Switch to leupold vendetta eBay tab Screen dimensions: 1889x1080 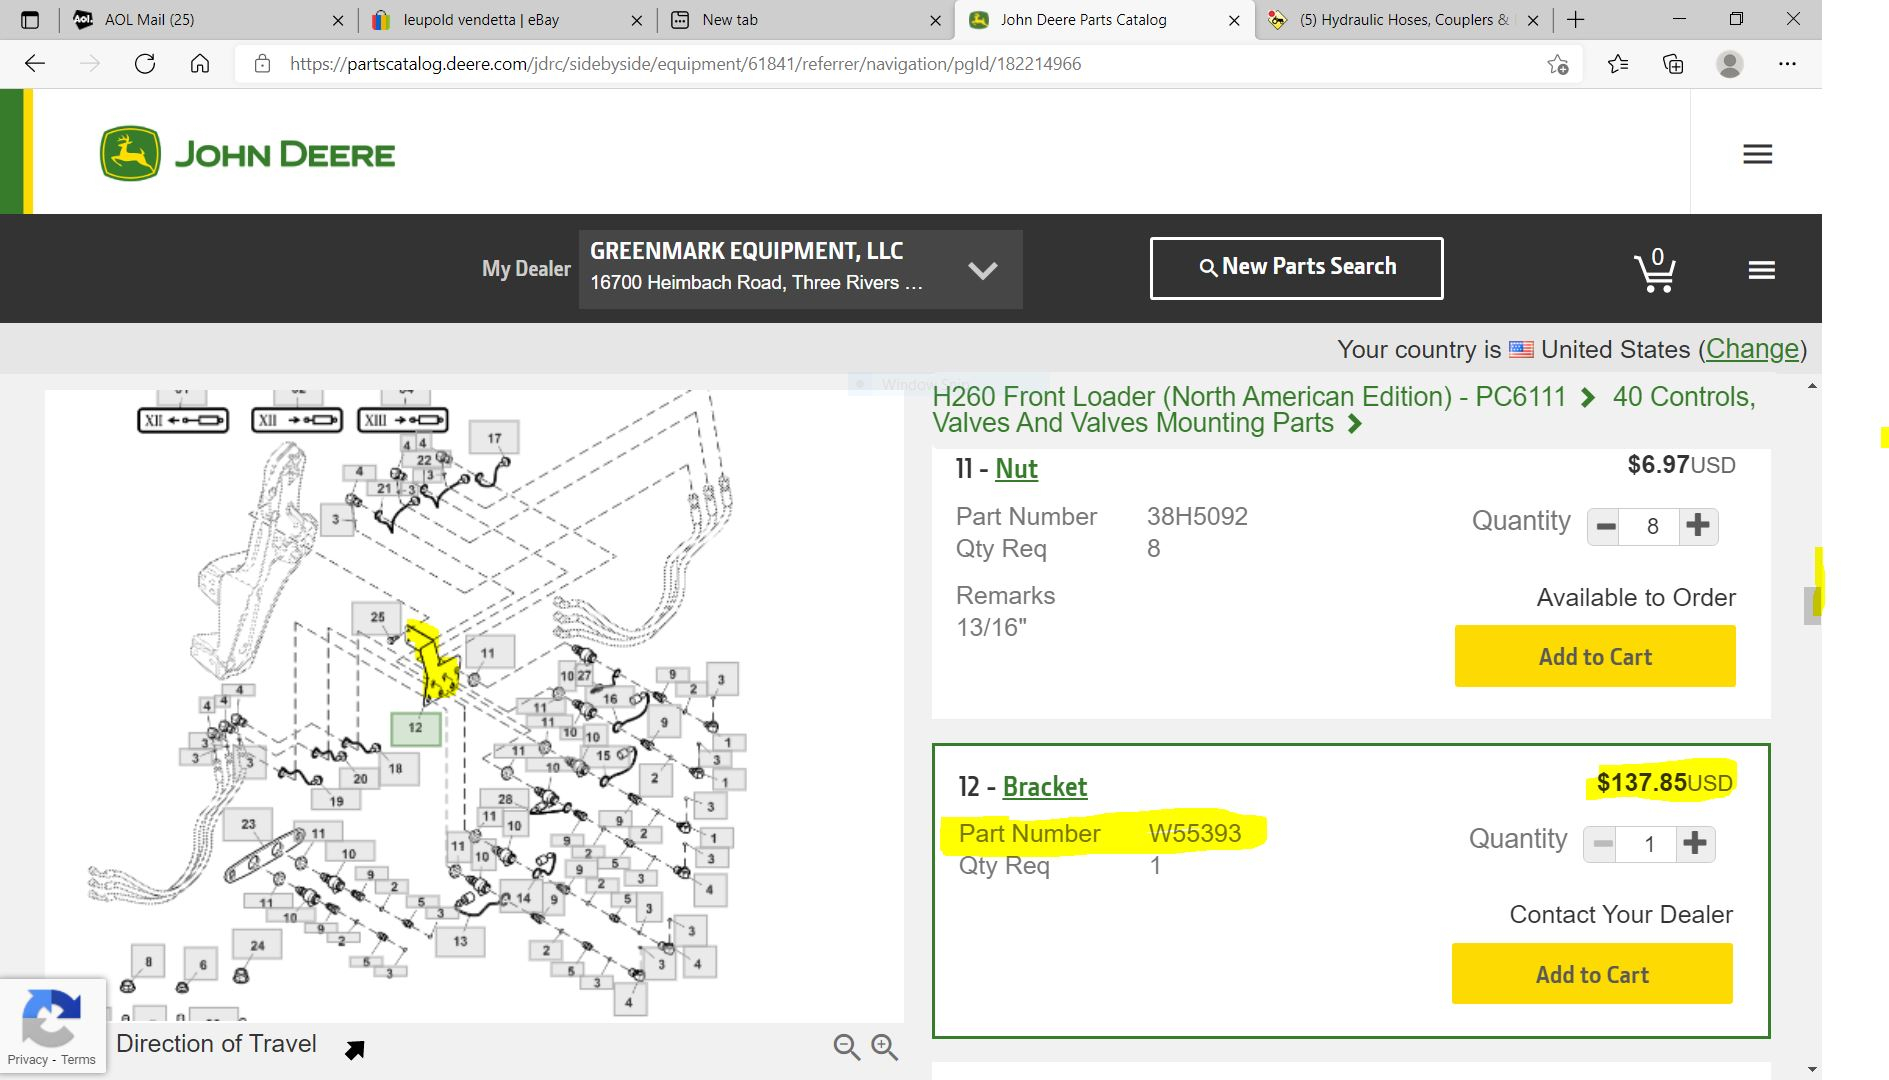click(x=507, y=20)
